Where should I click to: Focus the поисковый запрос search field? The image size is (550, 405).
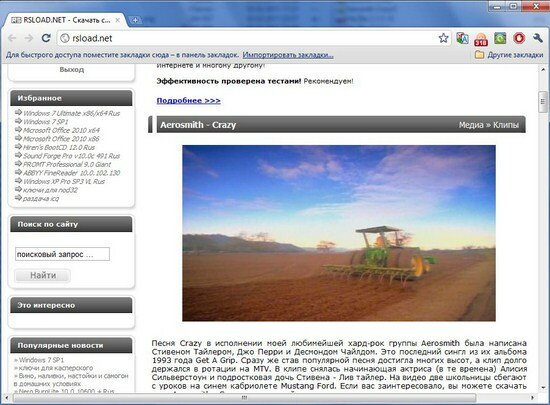tap(62, 254)
